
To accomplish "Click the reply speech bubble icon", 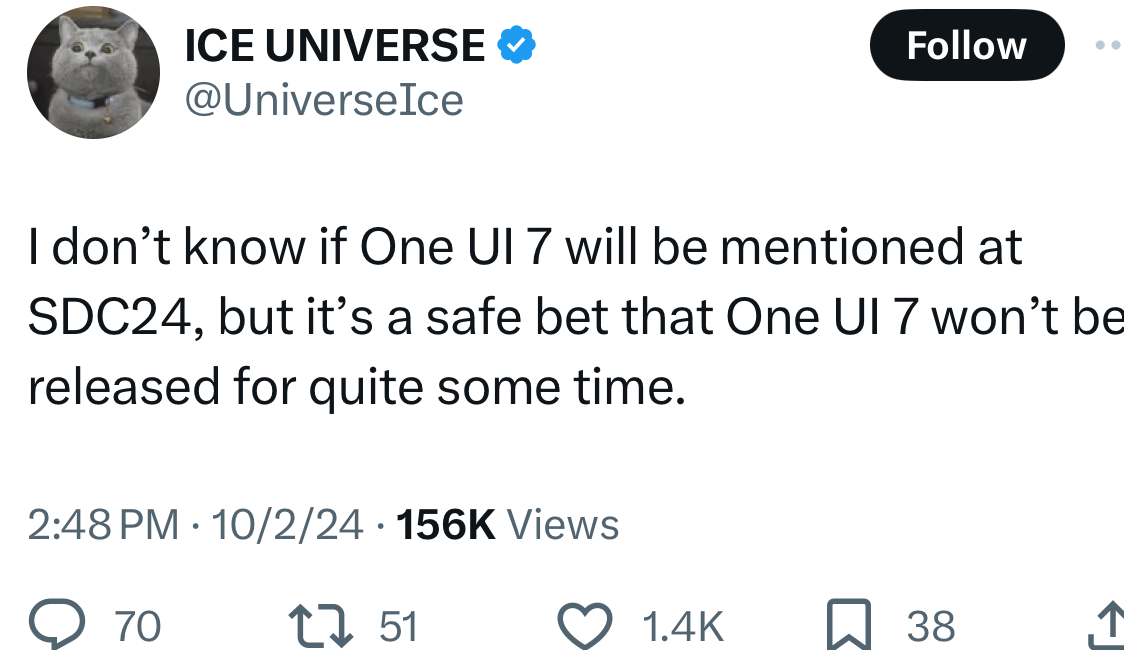I will 76,625.
